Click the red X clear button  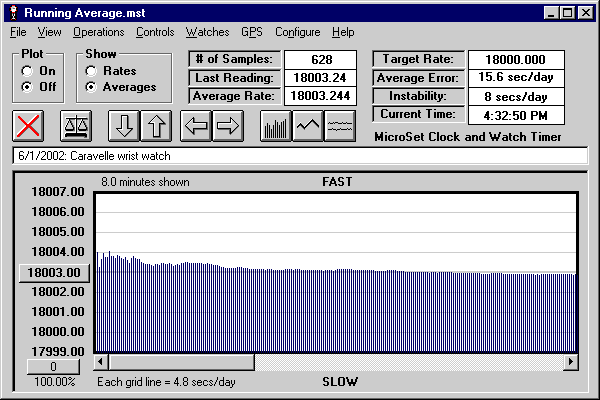[28, 126]
